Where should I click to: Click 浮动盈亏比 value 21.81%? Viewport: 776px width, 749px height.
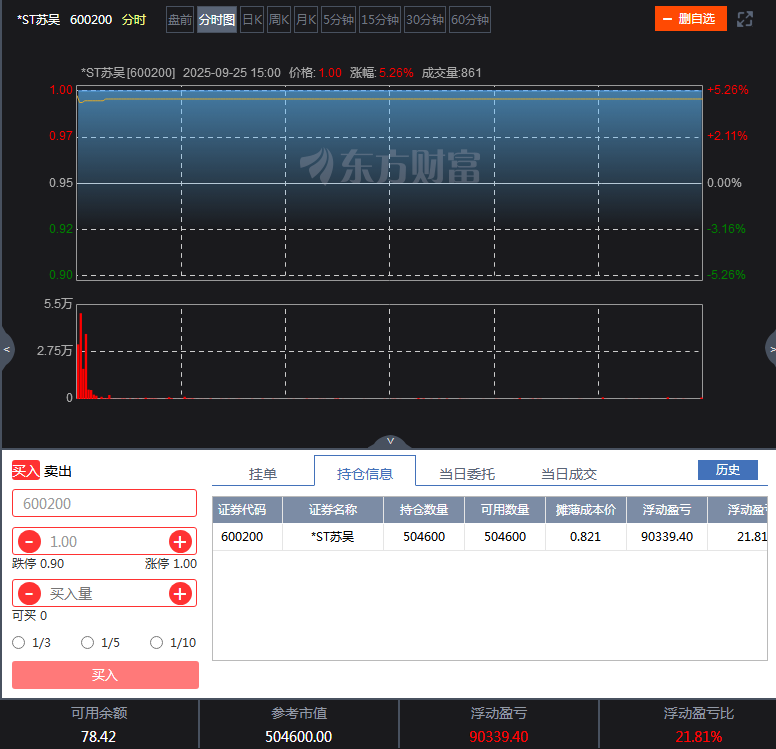pyautogui.click(x=698, y=737)
